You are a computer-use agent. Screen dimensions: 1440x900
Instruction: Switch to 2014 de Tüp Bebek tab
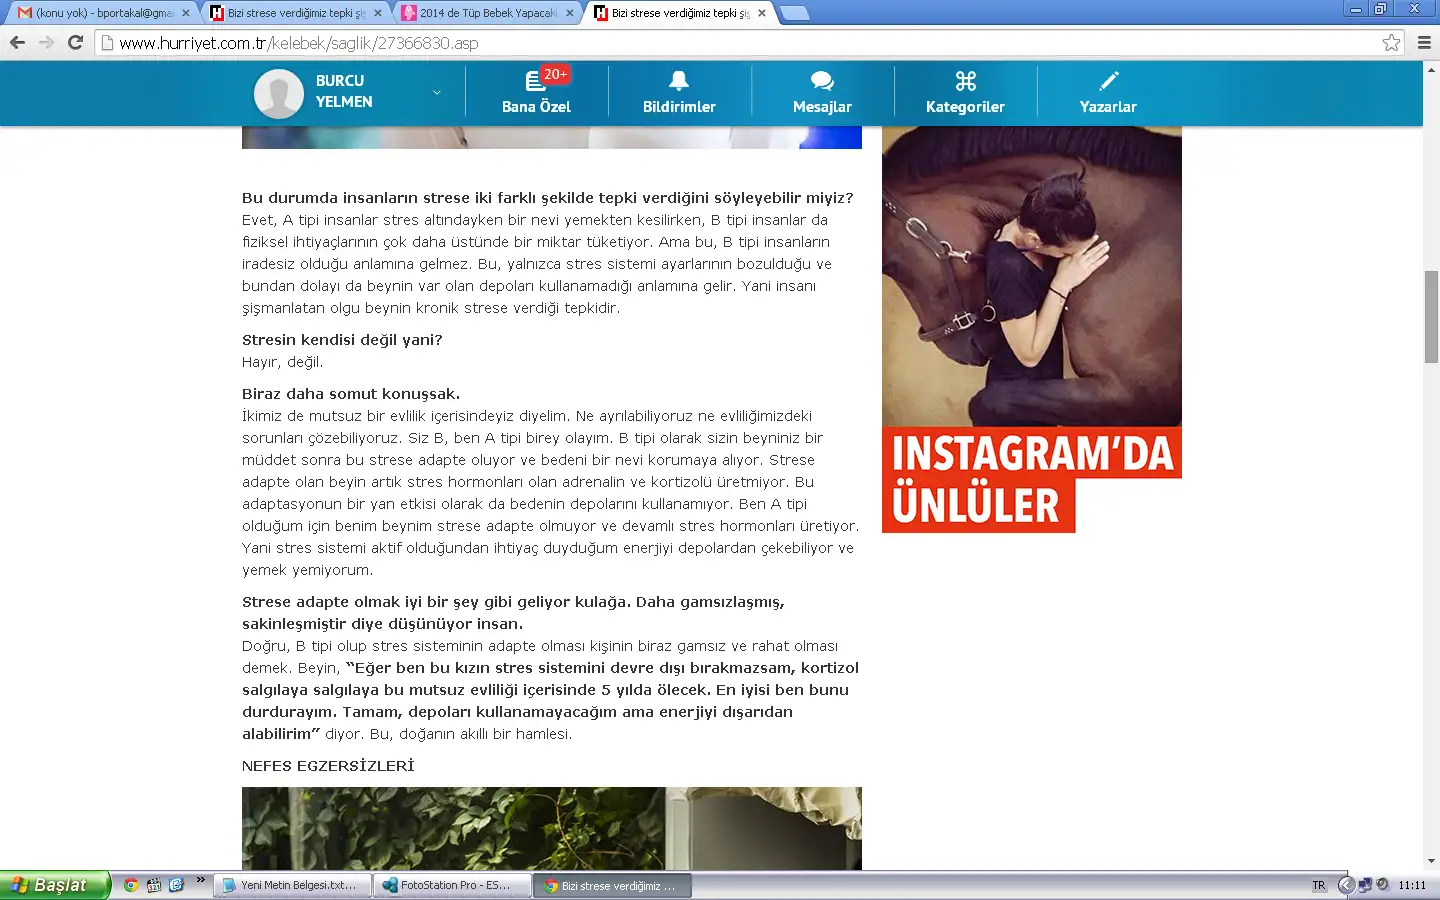485,13
